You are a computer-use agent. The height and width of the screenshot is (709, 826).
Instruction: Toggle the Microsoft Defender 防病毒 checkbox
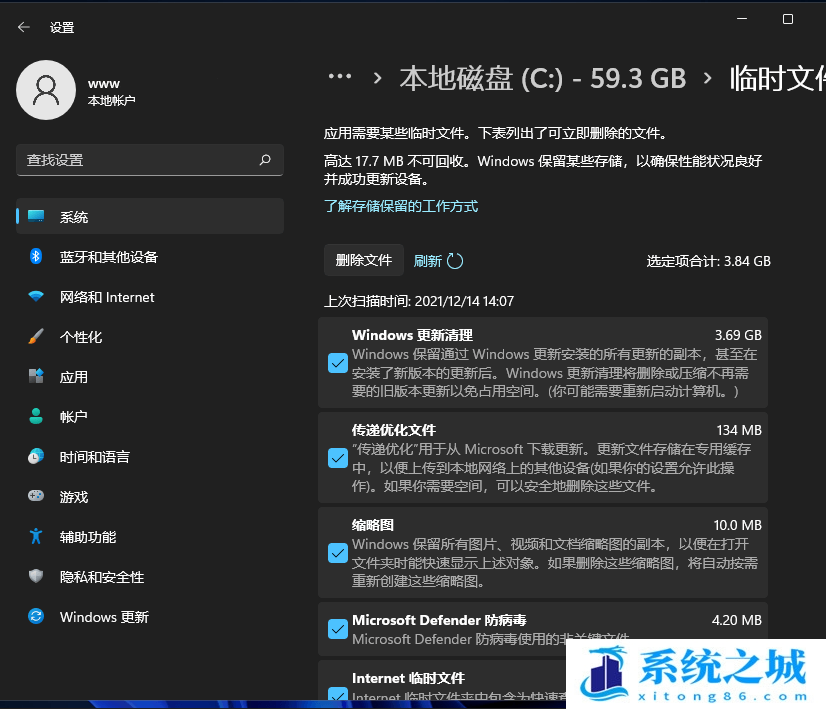pyautogui.click(x=337, y=629)
